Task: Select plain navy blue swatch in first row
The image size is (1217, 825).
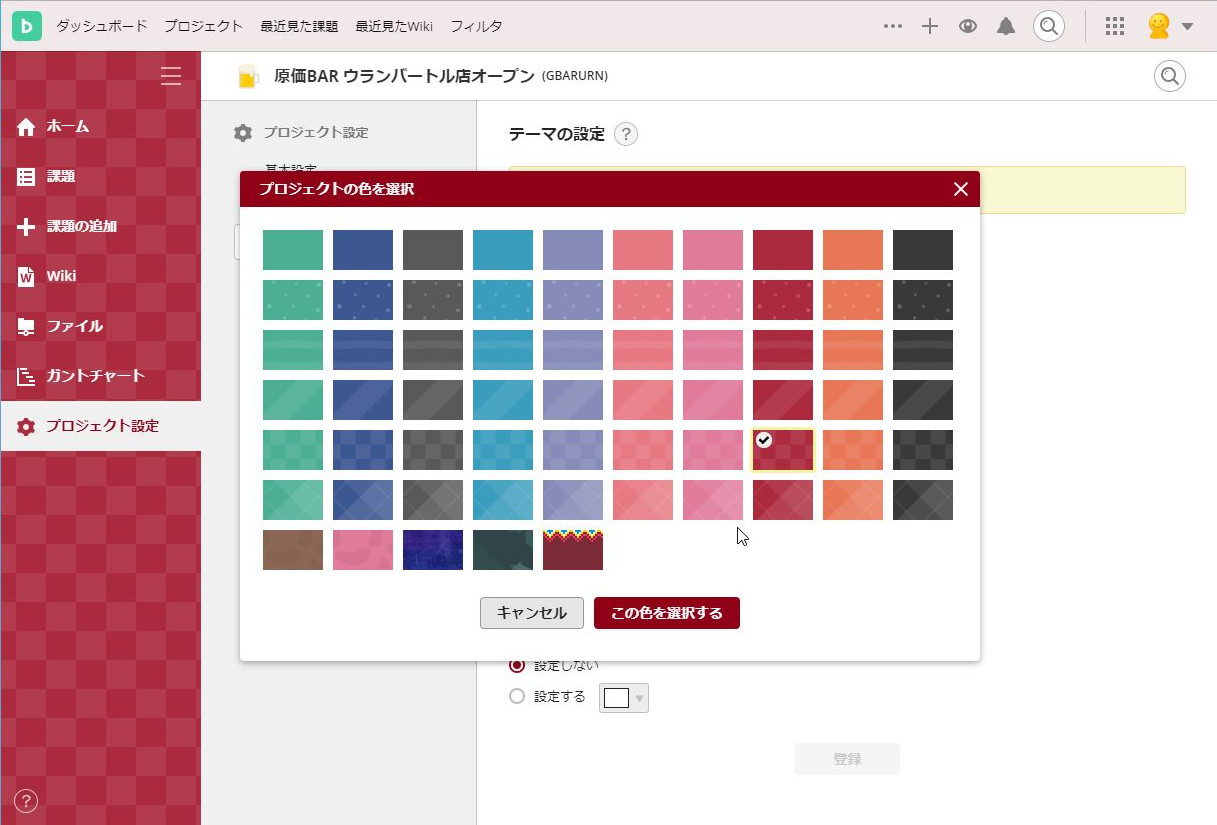Action: coord(363,250)
